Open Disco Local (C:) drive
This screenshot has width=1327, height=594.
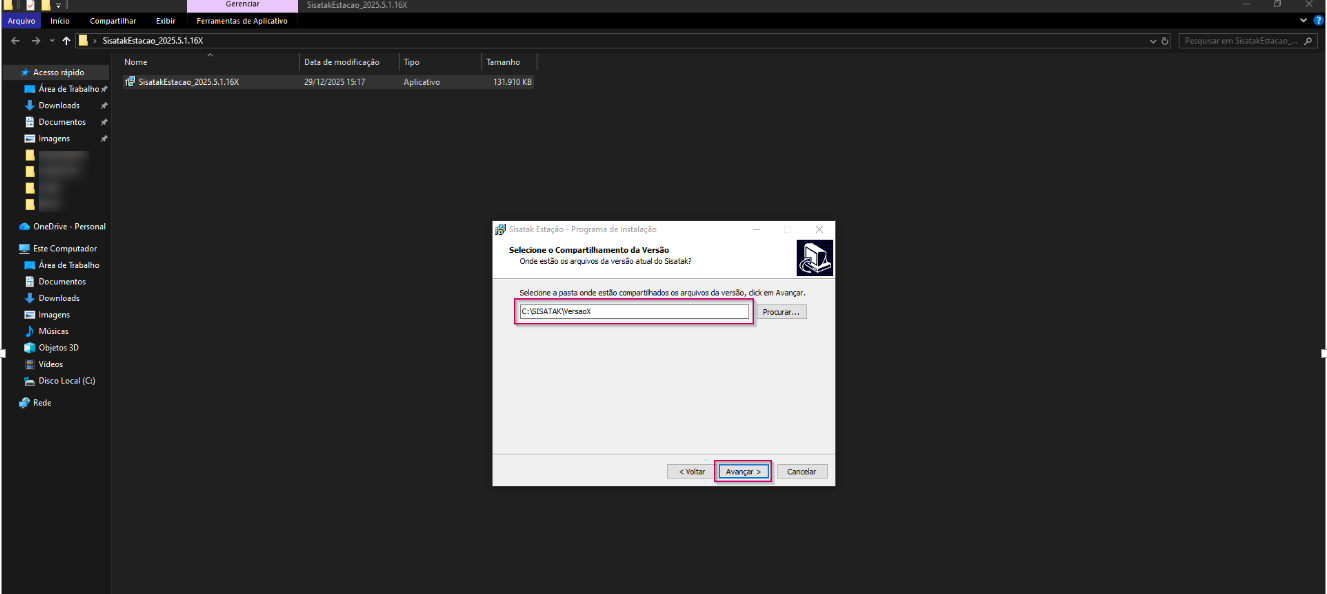coord(66,381)
